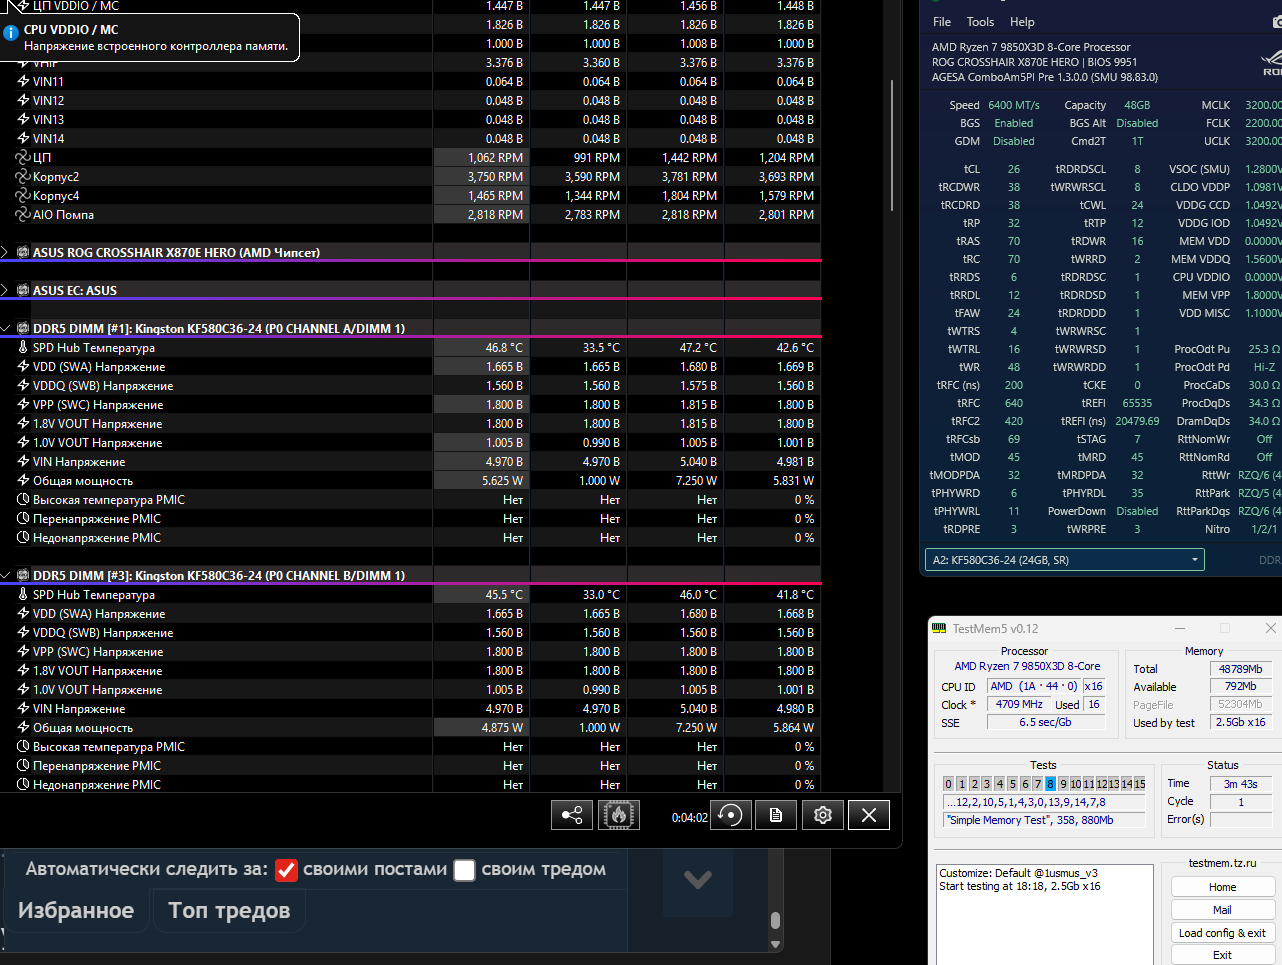Click status icon of DIMM [#1] Высокая температура PMIC
The image size is (1282, 965).
click(x=23, y=499)
